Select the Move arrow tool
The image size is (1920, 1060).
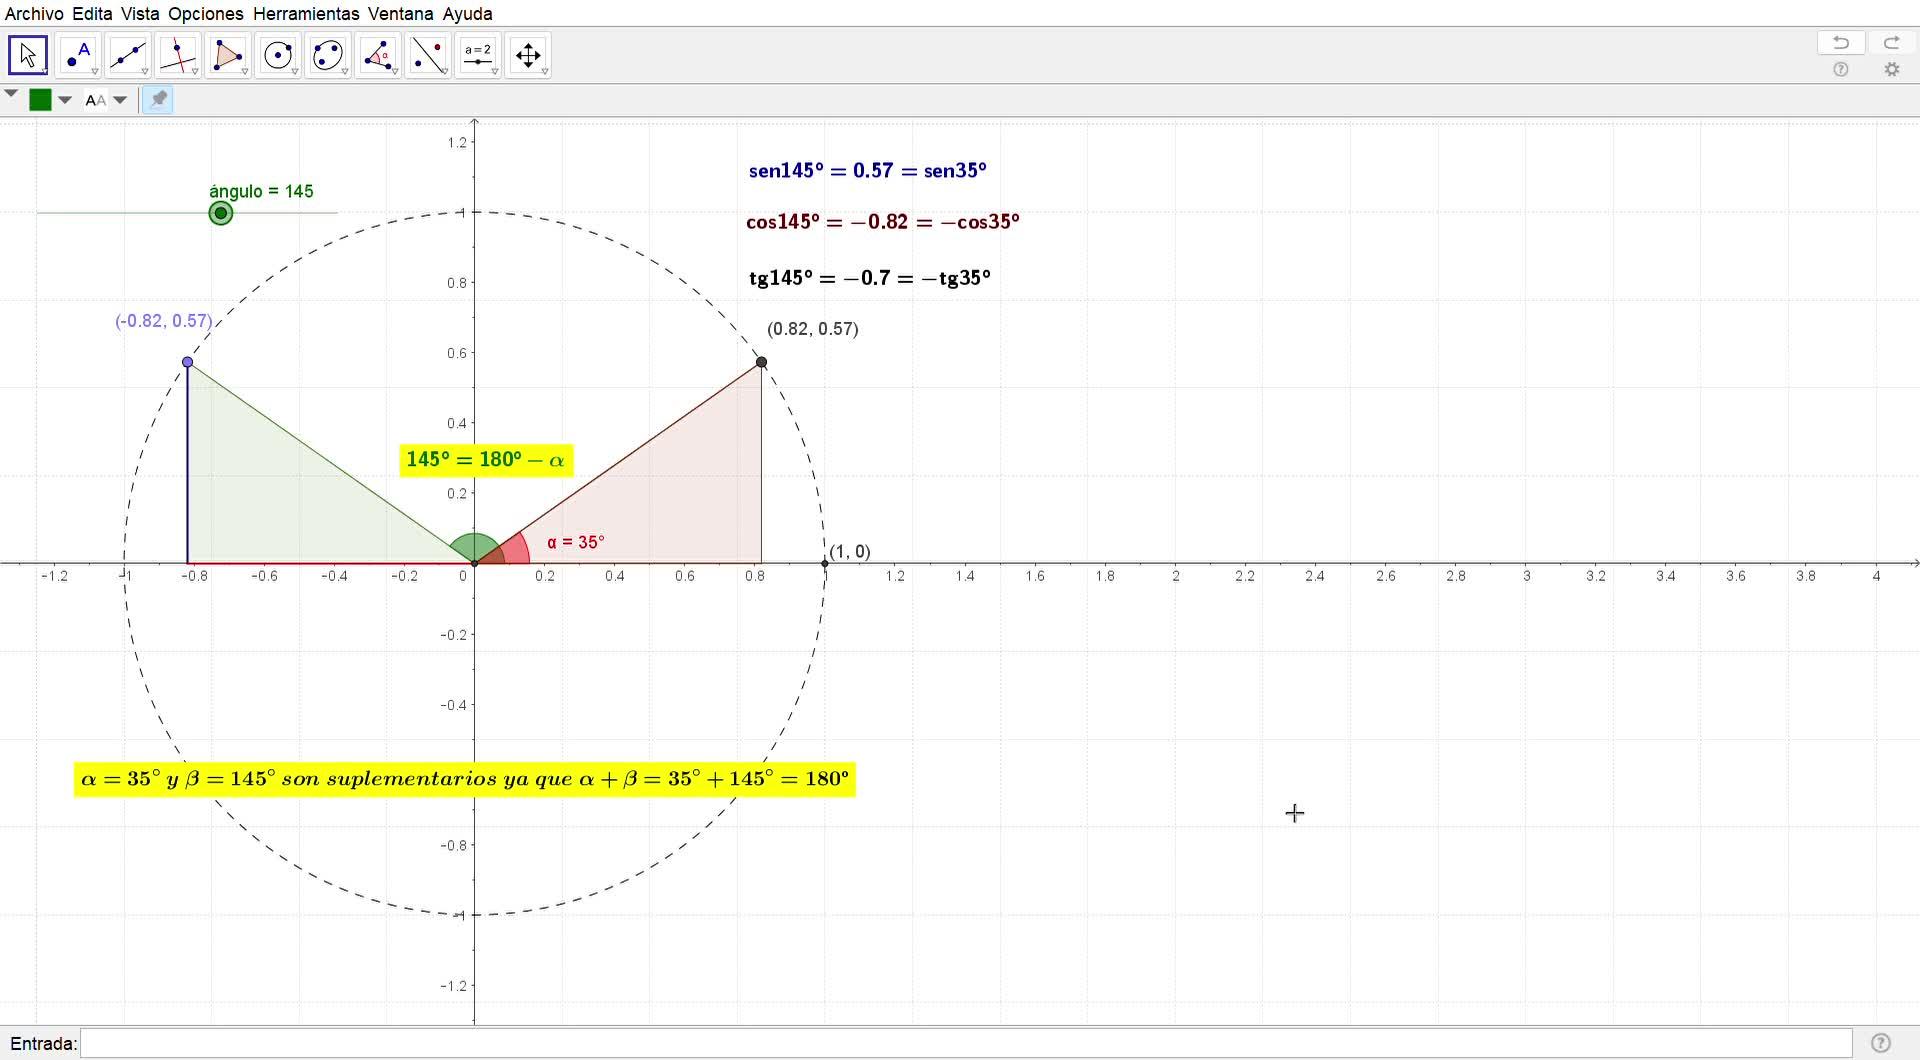pyautogui.click(x=28, y=55)
